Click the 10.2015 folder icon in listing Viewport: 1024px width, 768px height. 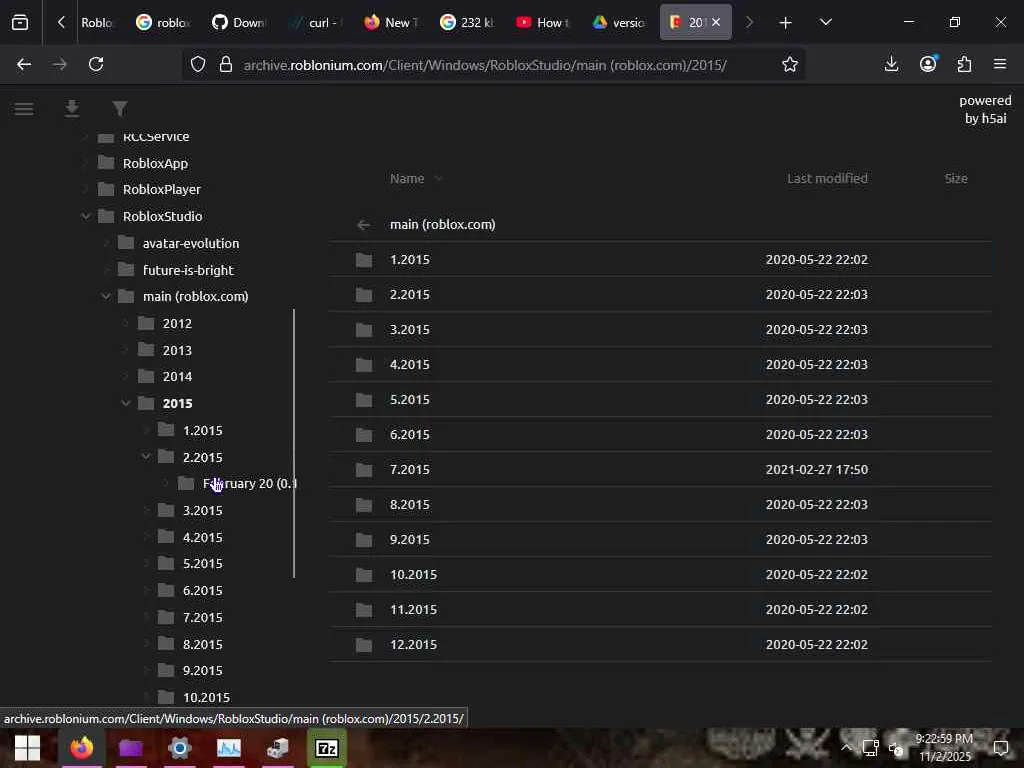click(364, 575)
